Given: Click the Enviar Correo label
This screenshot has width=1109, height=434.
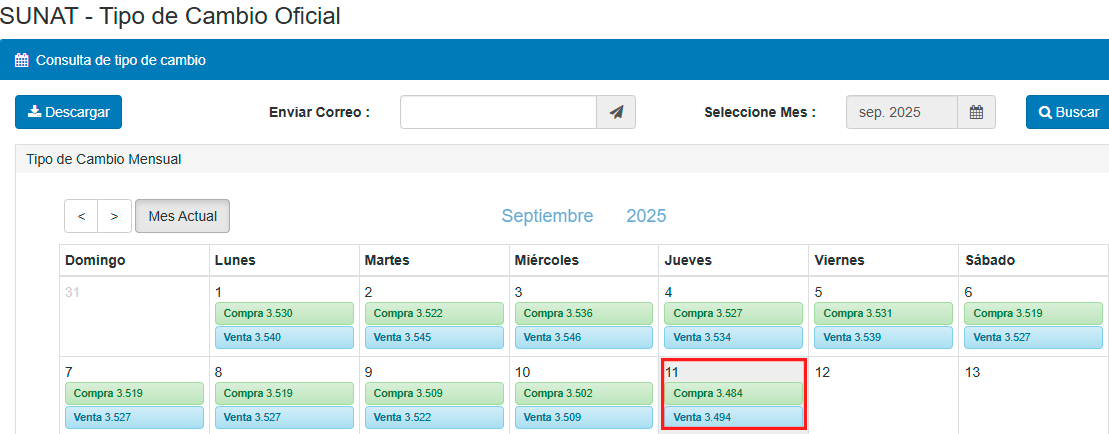Looking at the screenshot, I should pyautogui.click(x=320, y=112).
